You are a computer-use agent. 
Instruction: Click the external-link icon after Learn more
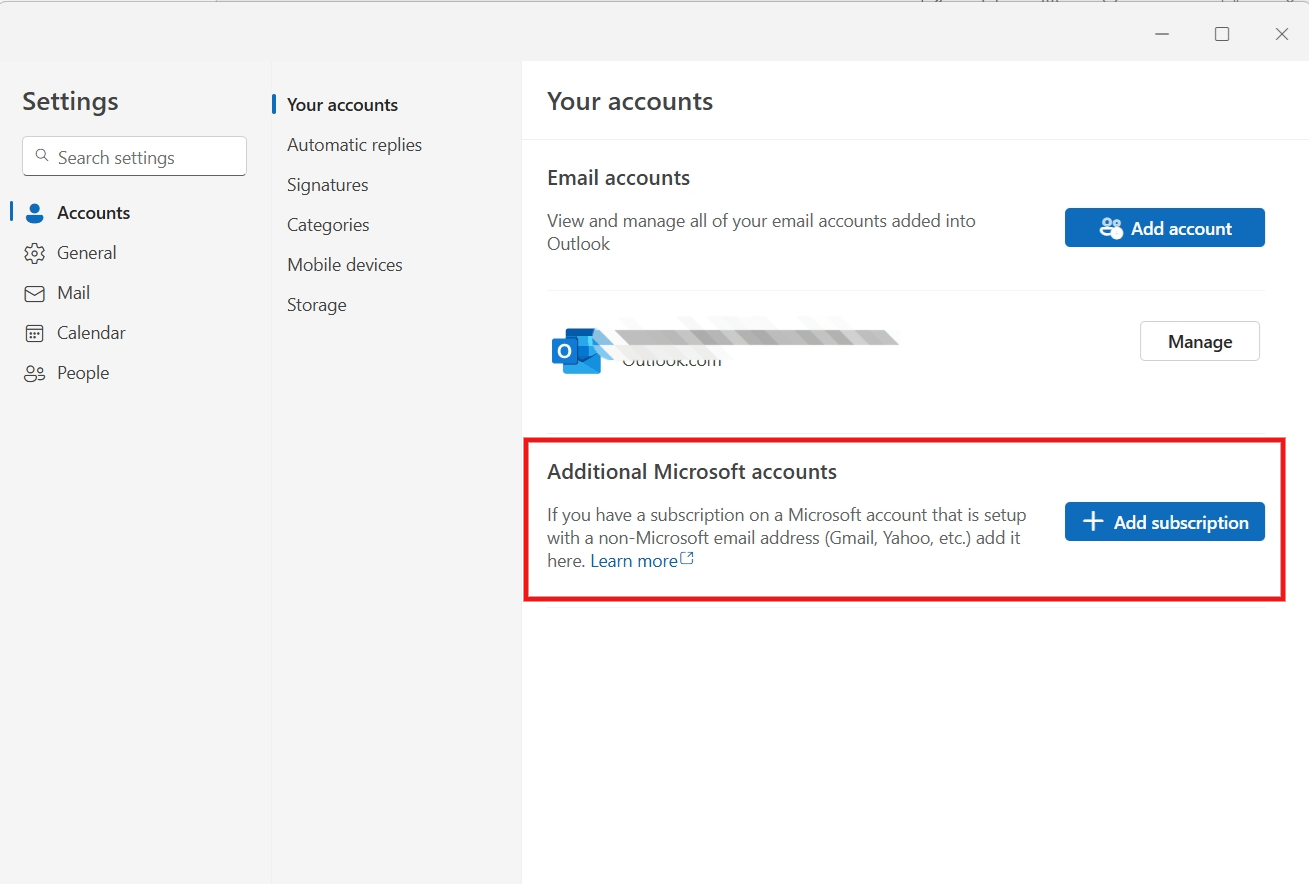point(686,558)
